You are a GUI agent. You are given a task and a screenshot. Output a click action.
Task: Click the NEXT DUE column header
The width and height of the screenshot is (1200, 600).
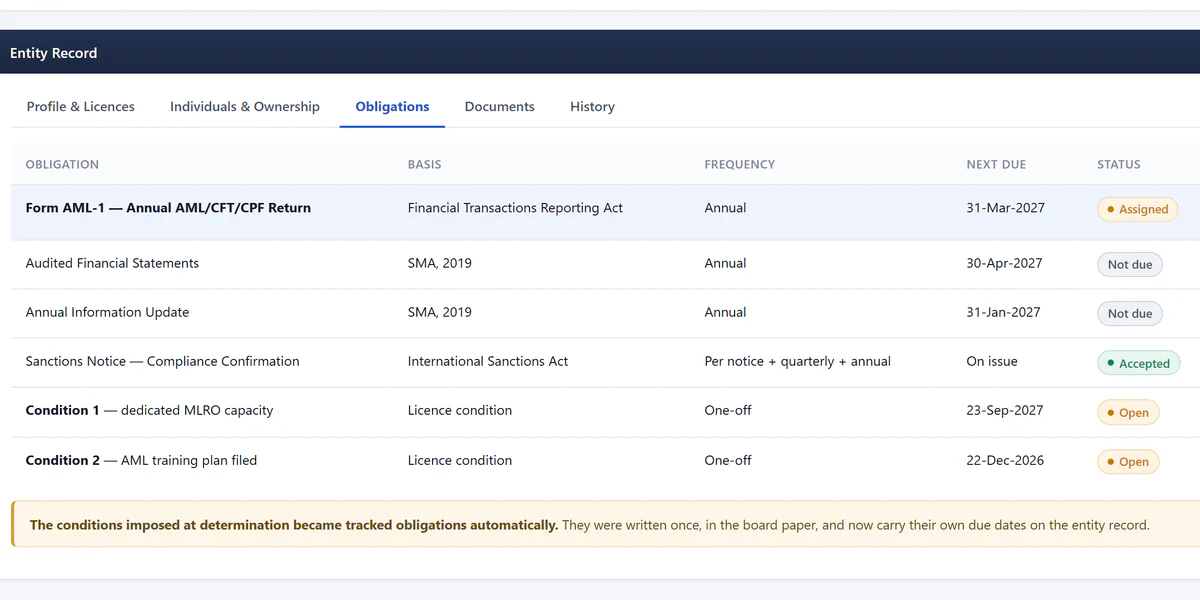(996, 164)
